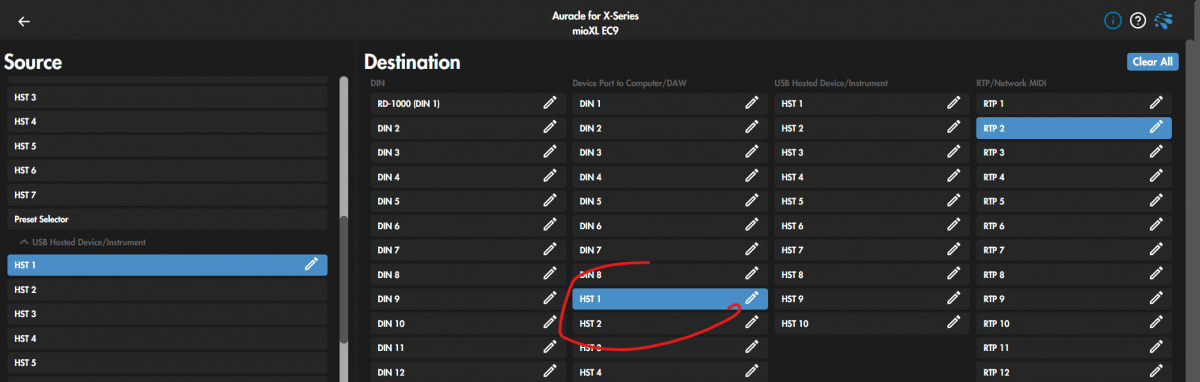This screenshot has height=382, width=1200.
Task: Select source HST 7
Action: coord(167,194)
